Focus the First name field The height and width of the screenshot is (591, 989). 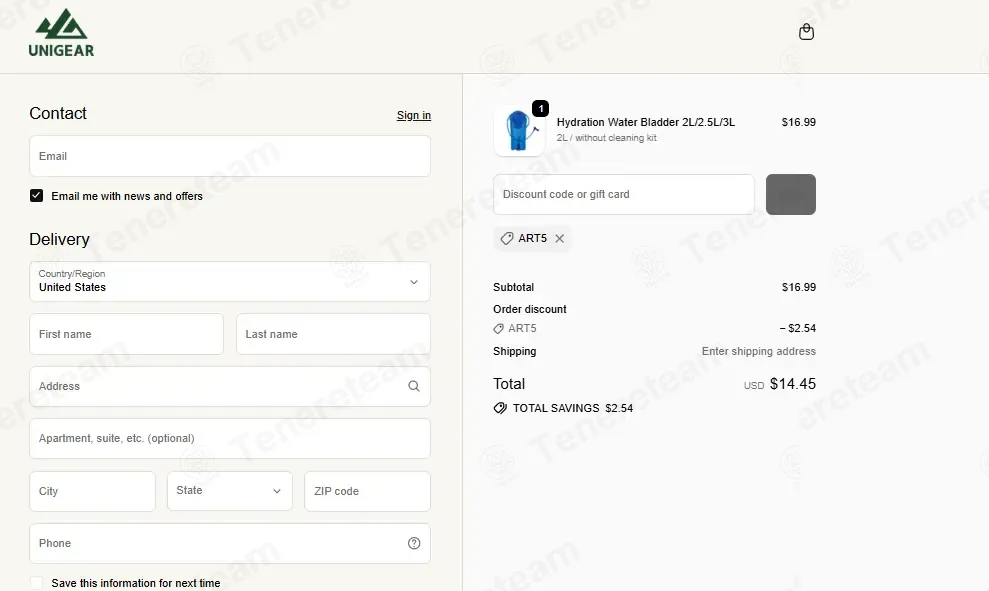[x=126, y=334]
